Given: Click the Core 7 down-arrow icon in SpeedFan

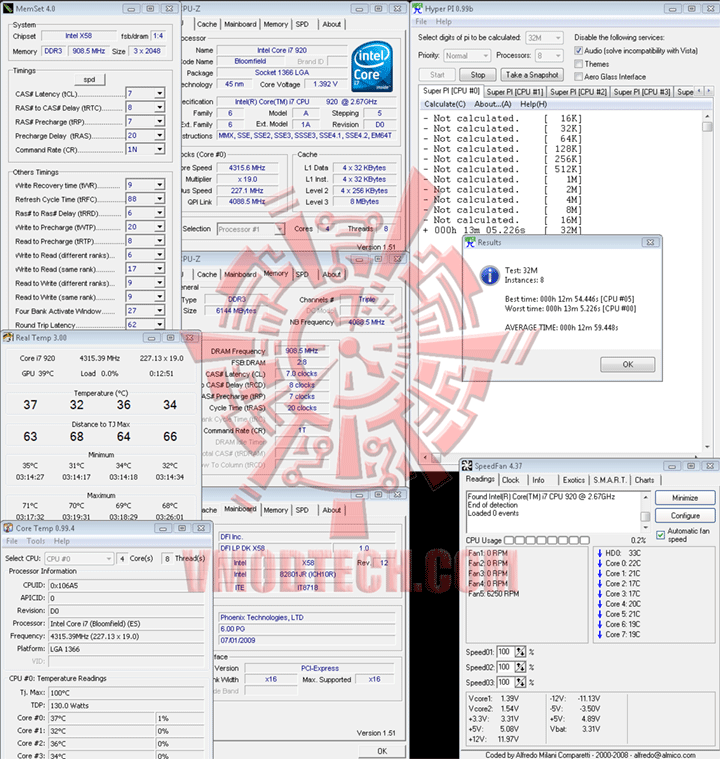Looking at the screenshot, I should point(600,634).
